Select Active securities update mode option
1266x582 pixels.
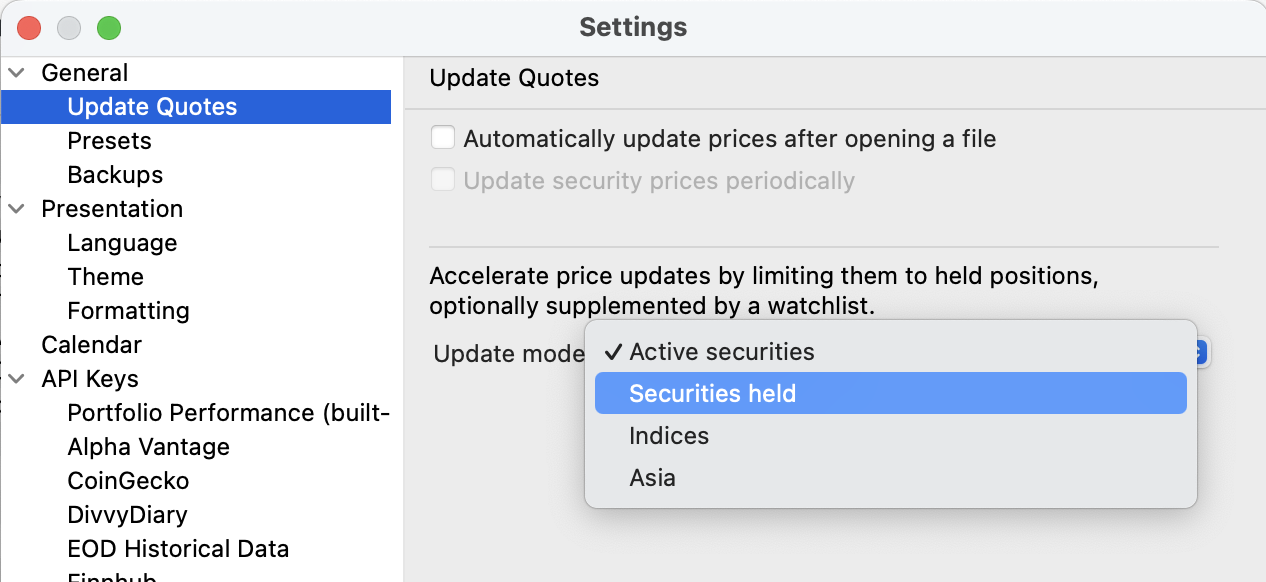(721, 352)
